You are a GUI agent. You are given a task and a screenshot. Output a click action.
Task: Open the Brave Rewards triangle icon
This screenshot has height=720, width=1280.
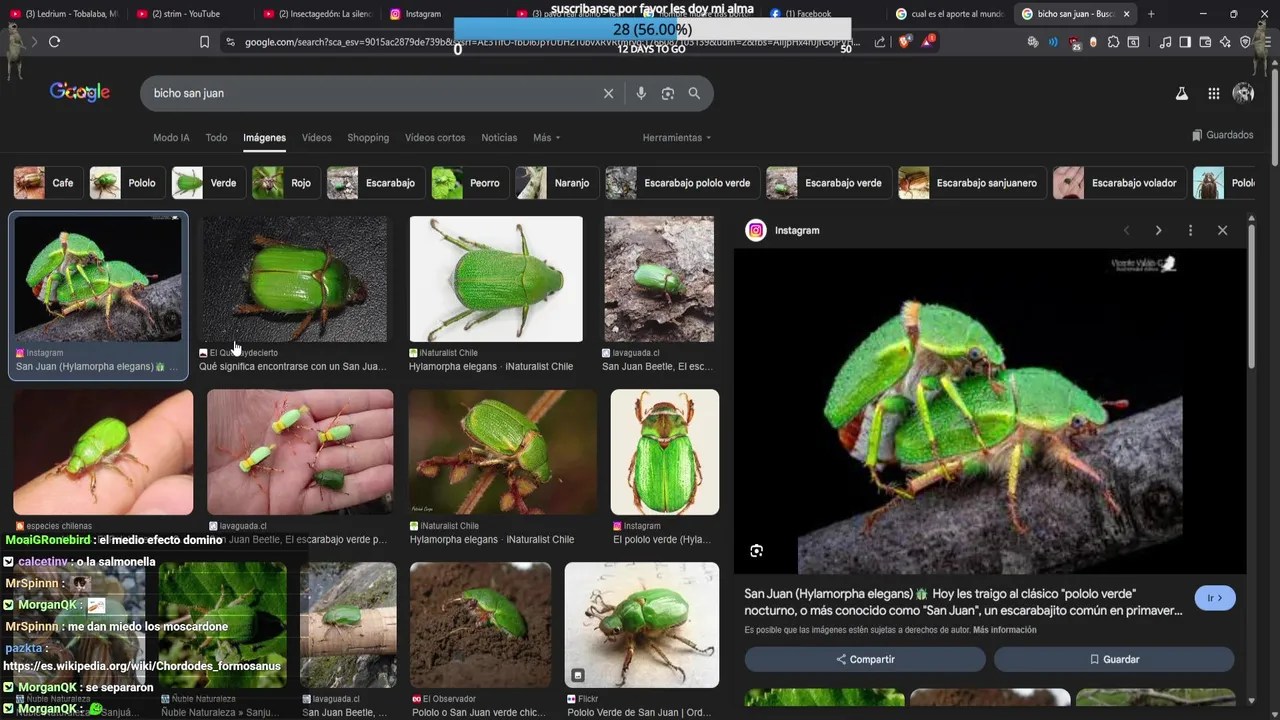click(x=929, y=41)
